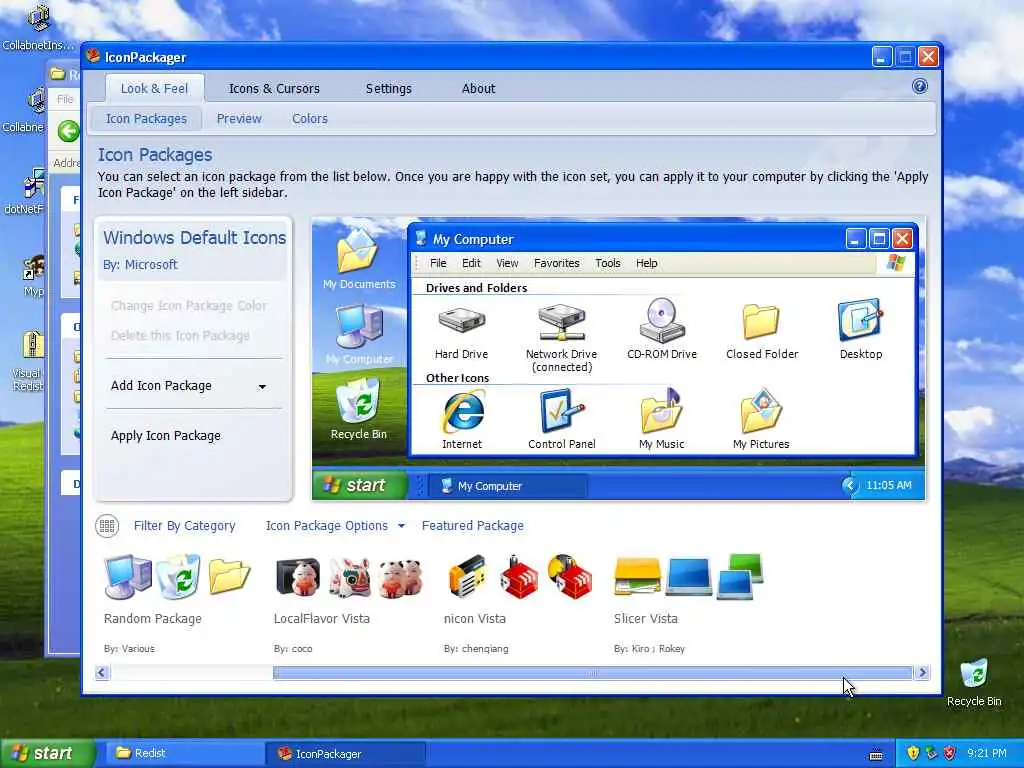This screenshot has height=768, width=1024.
Task: Open File menu in preview My Computer window
Action: click(x=438, y=263)
